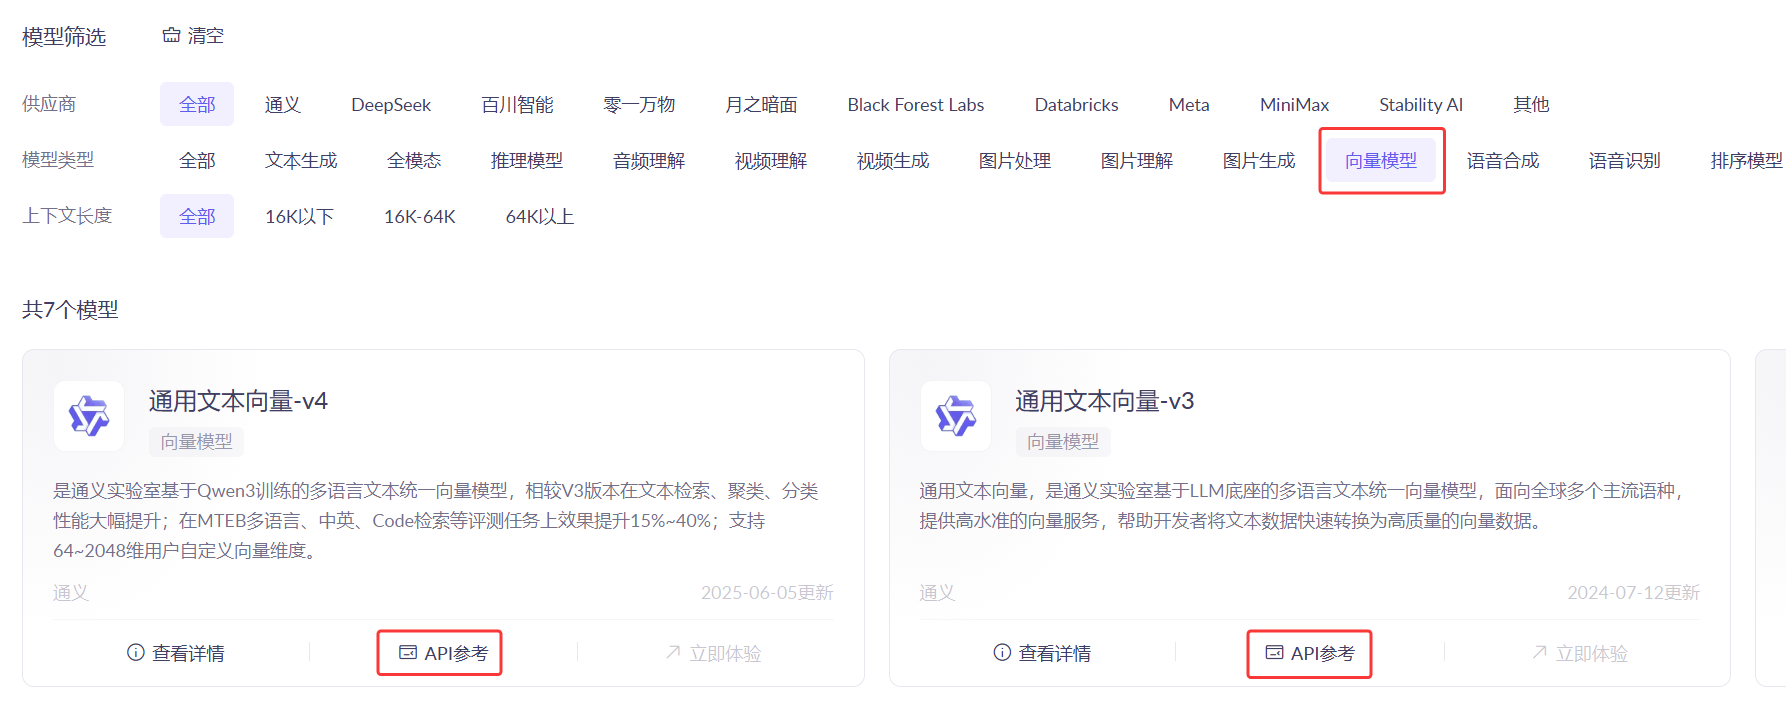The width and height of the screenshot is (1786, 703).
Task: Choose 视频理解 model type
Action: pyautogui.click(x=771, y=160)
